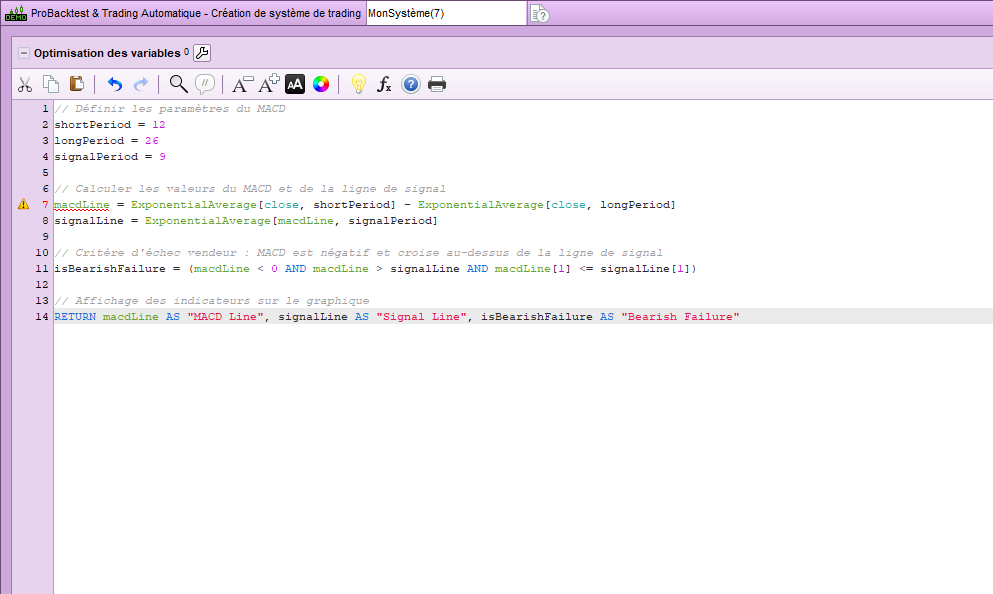Click the "MACD Line" string literal
The width and height of the screenshot is (993, 594).
(225, 317)
